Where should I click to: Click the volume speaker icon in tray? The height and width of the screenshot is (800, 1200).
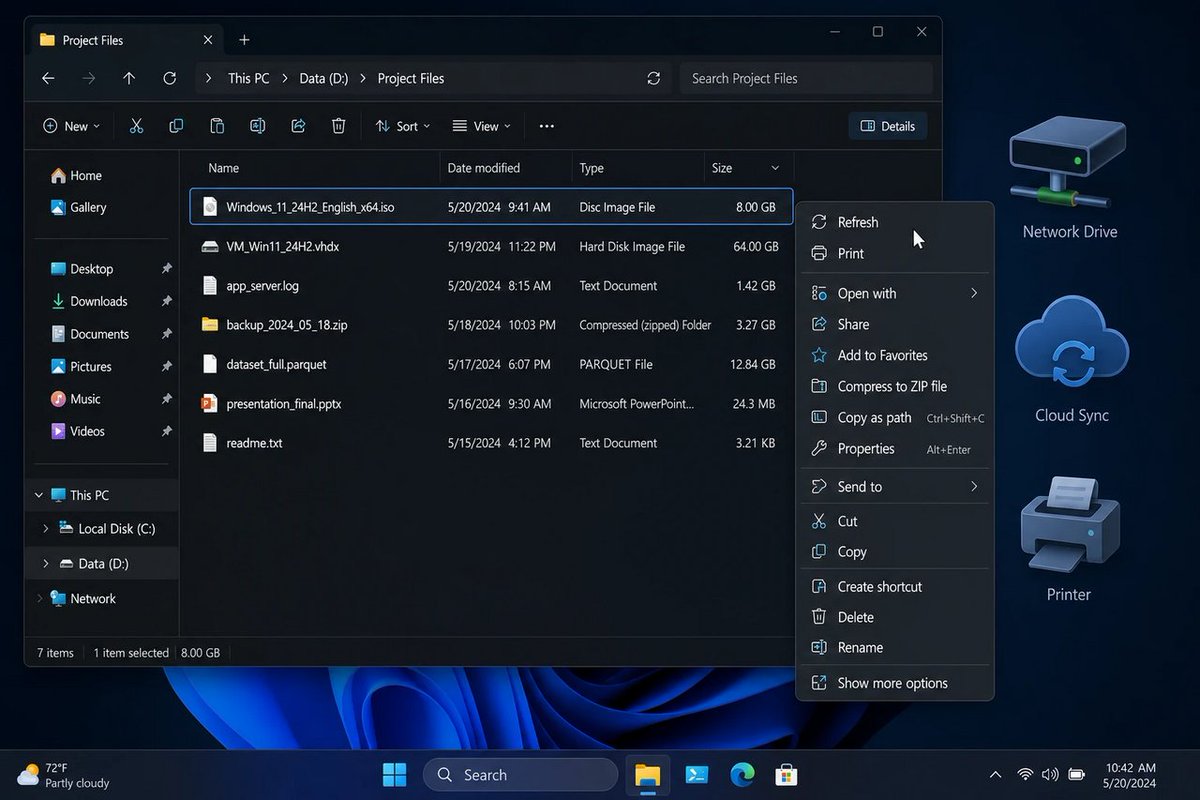(x=1050, y=775)
